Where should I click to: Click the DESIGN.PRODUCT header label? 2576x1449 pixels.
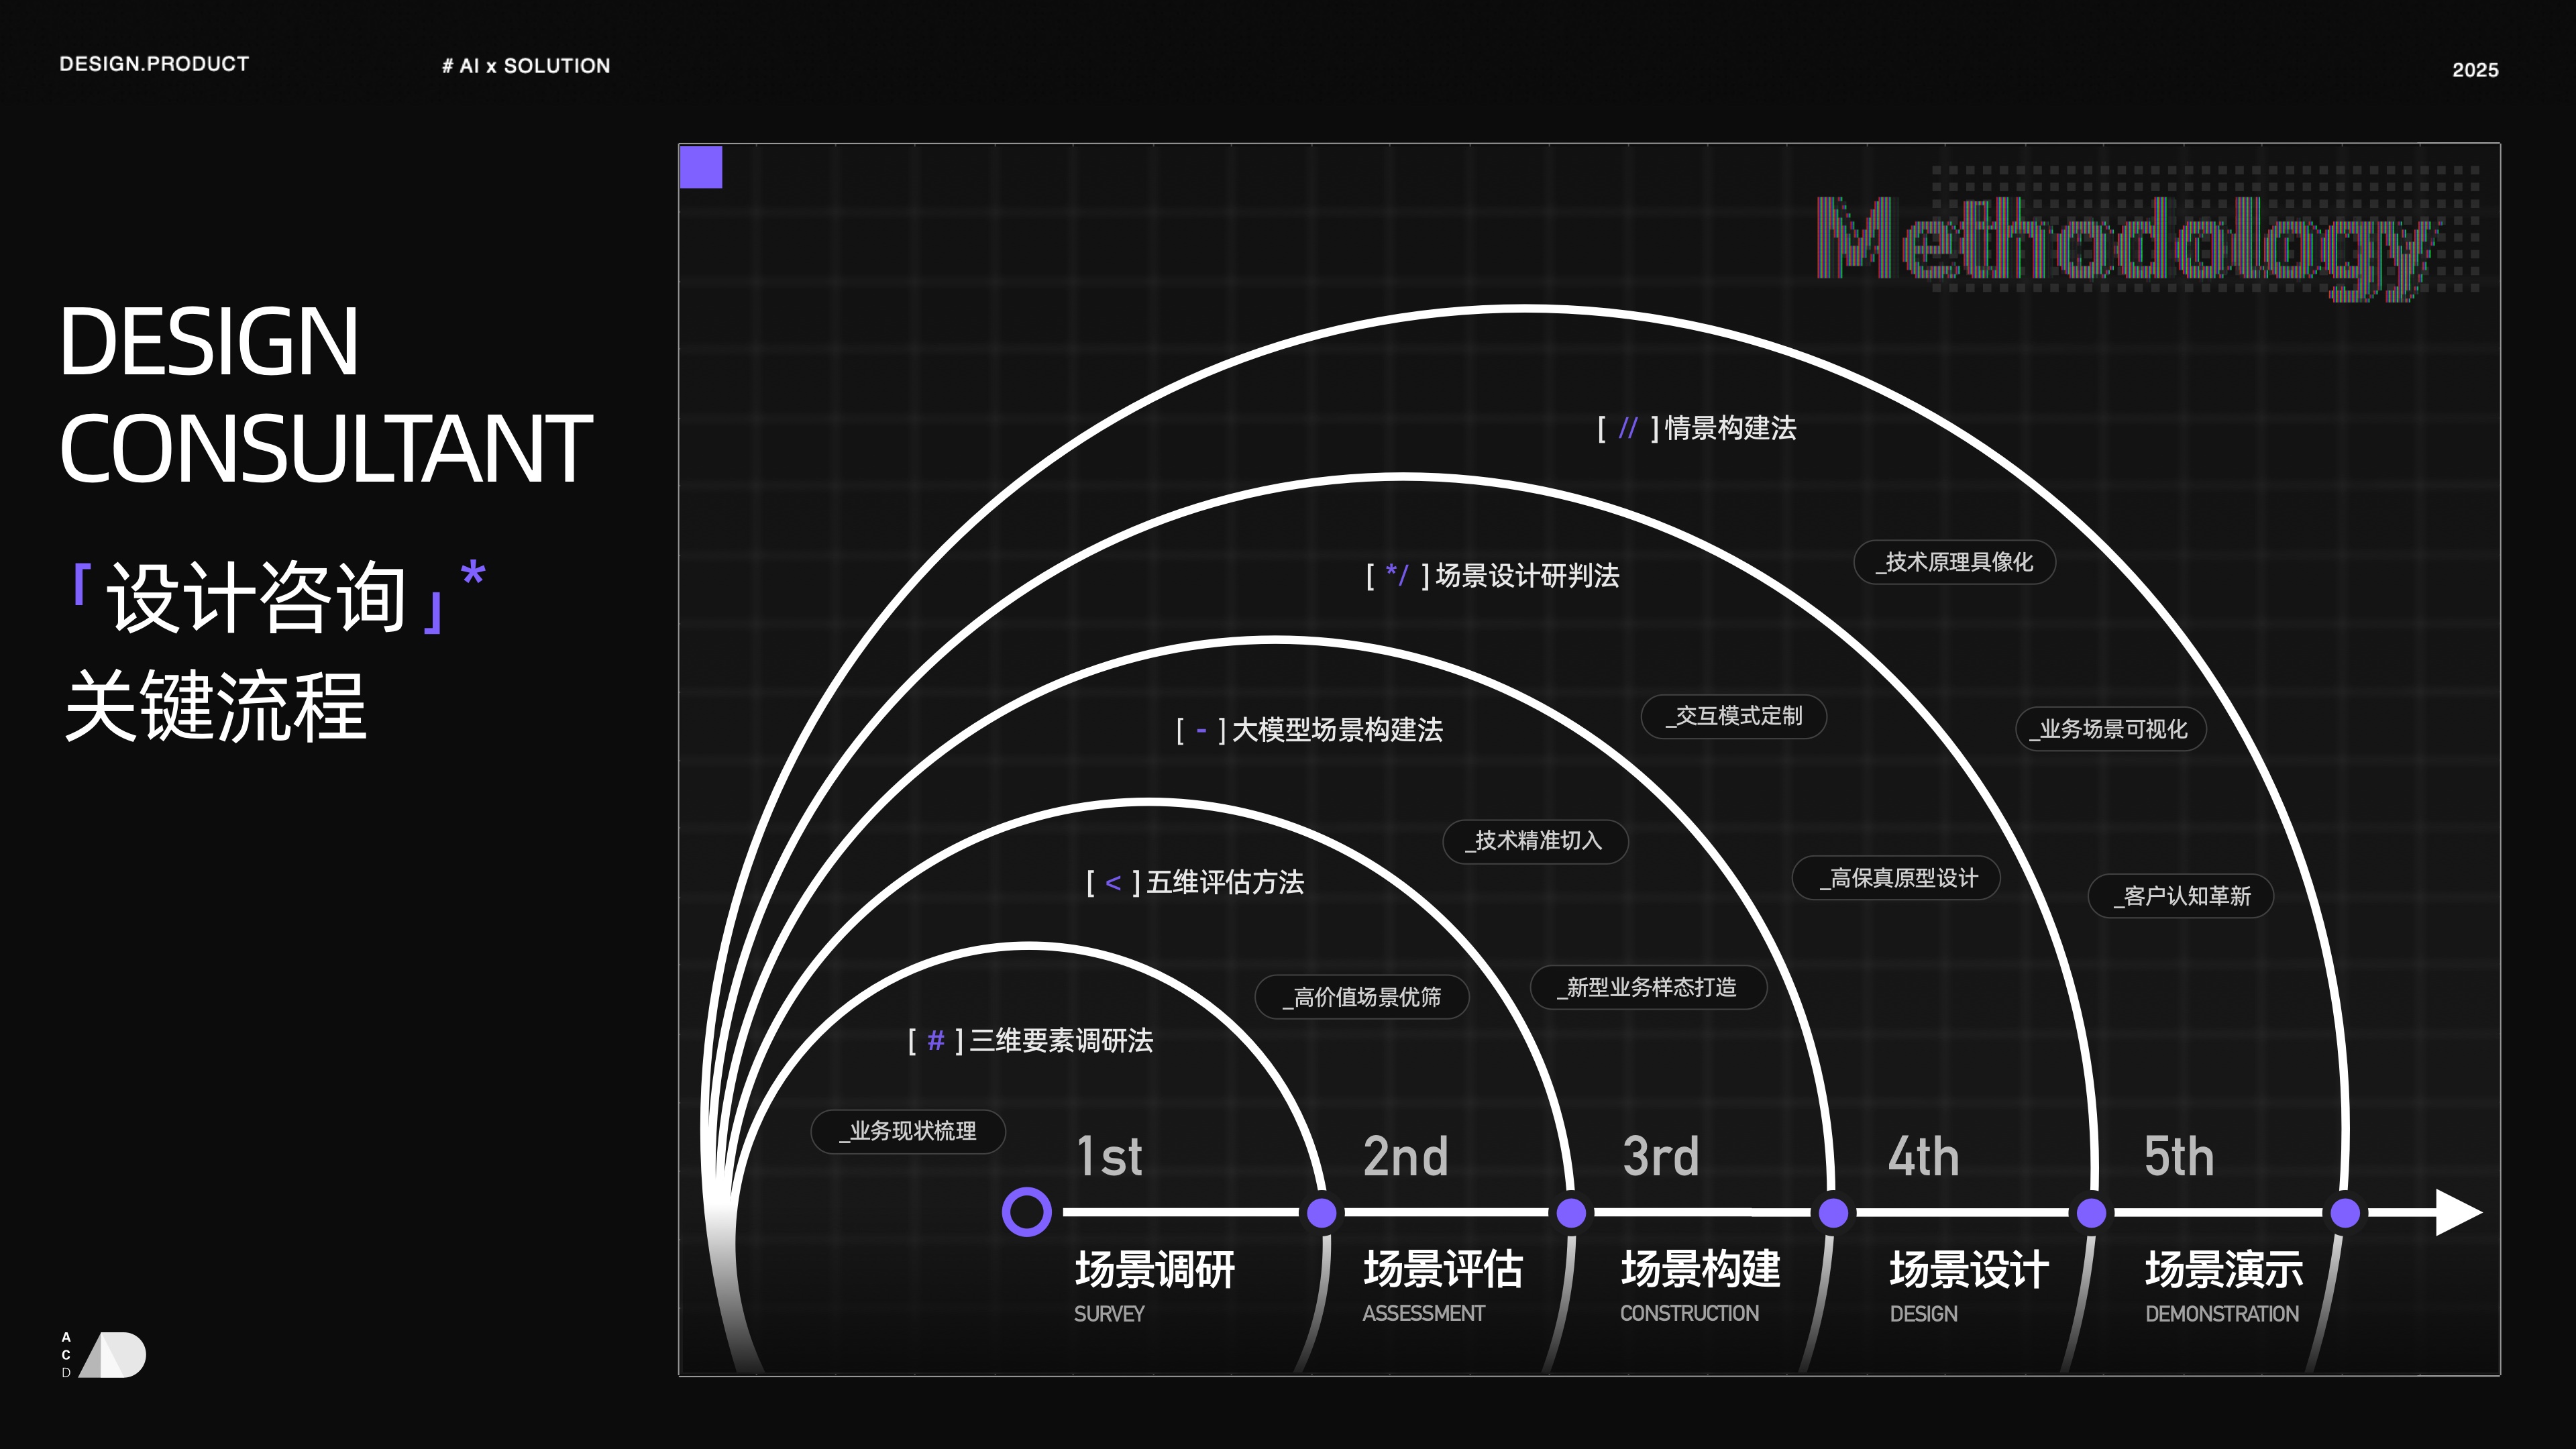(154, 64)
